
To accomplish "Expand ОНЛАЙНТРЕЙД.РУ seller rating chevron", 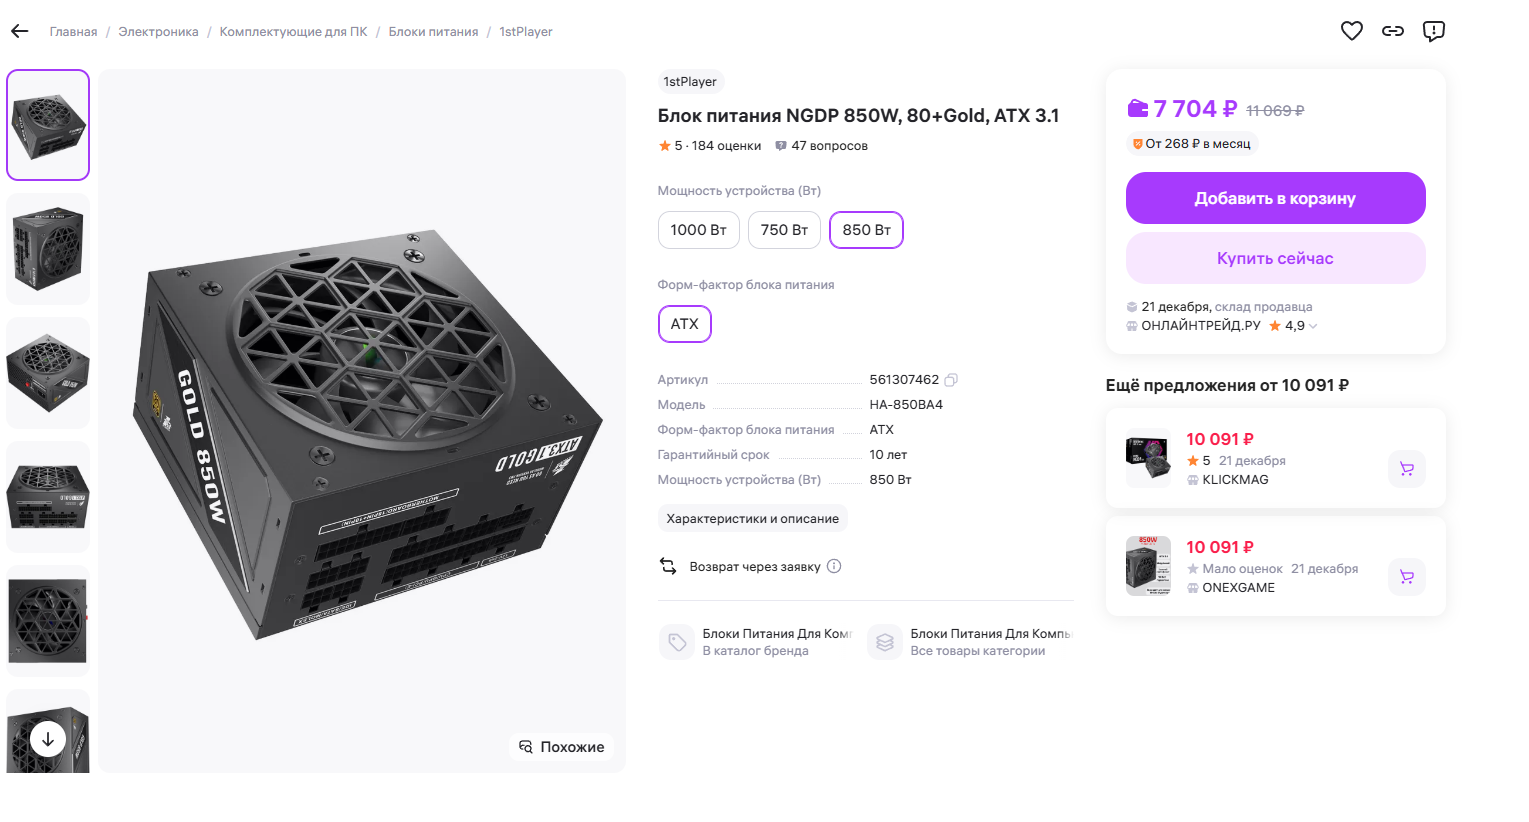I will click(1313, 326).
